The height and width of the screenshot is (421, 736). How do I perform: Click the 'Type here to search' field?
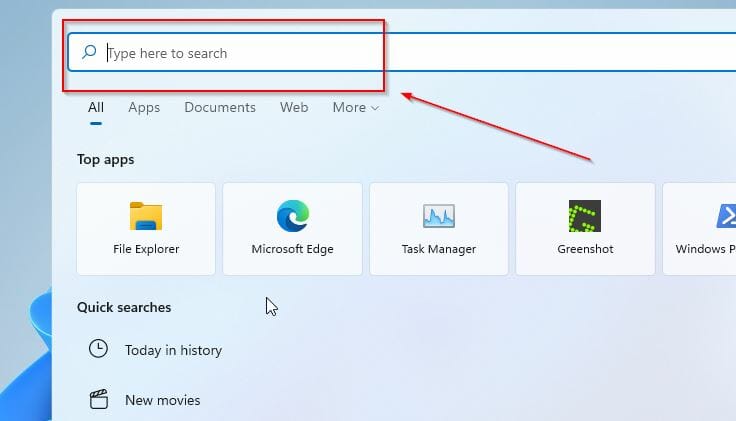click(x=402, y=52)
